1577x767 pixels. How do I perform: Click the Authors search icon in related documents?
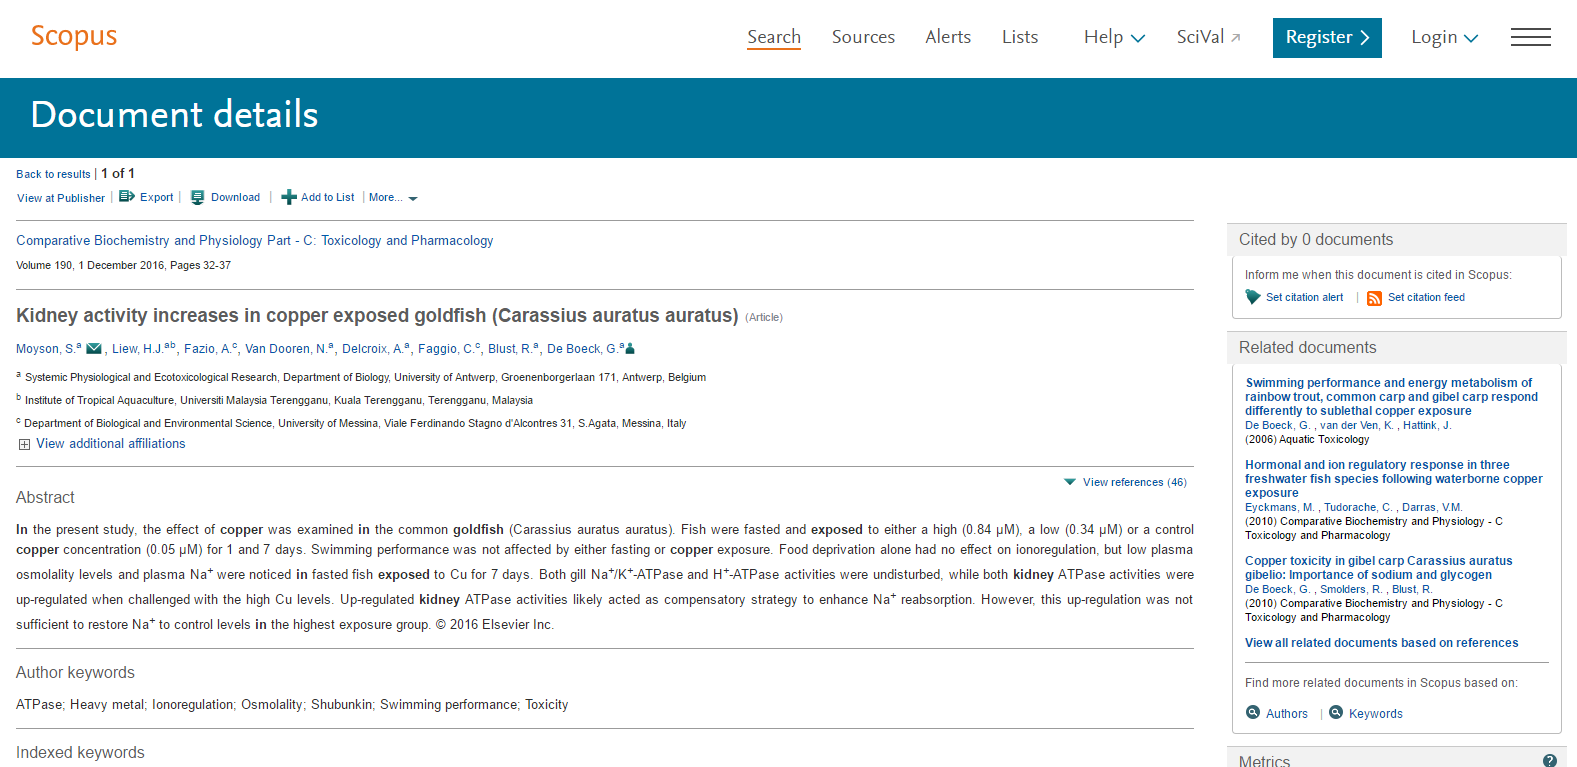click(1253, 713)
